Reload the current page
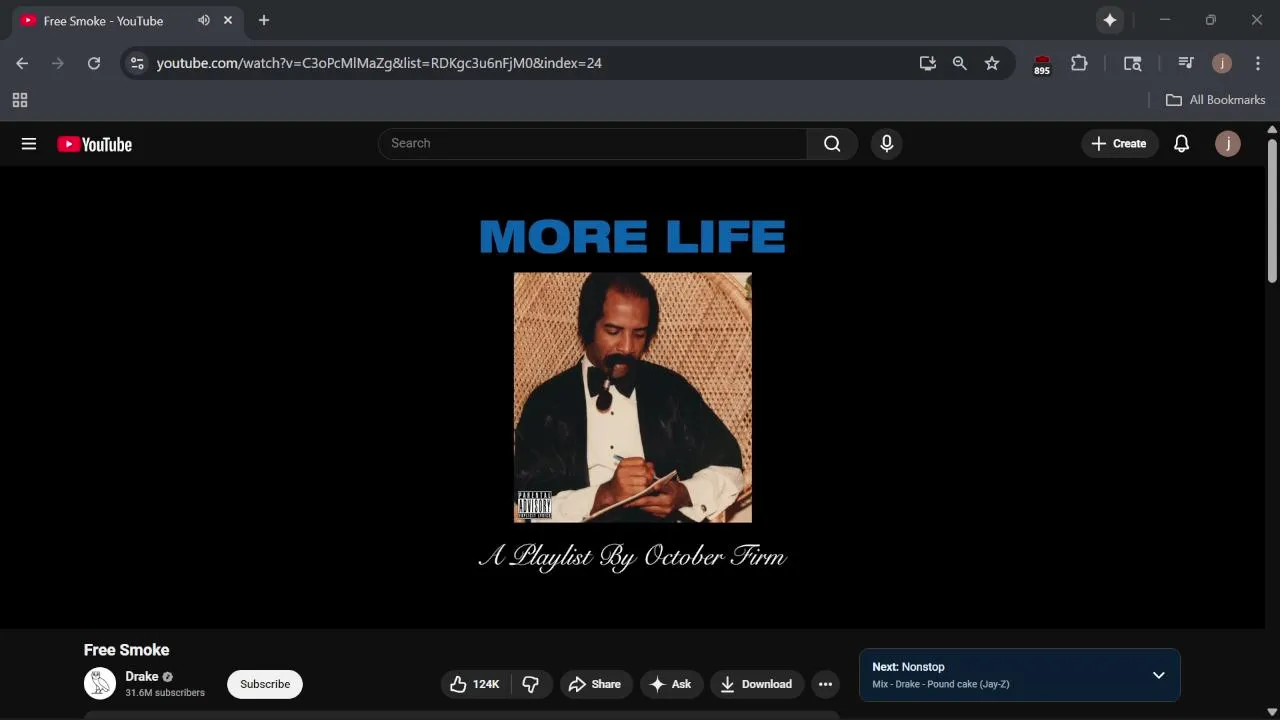The width and height of the screenshot is (1280, 720). tap(94, 63)
